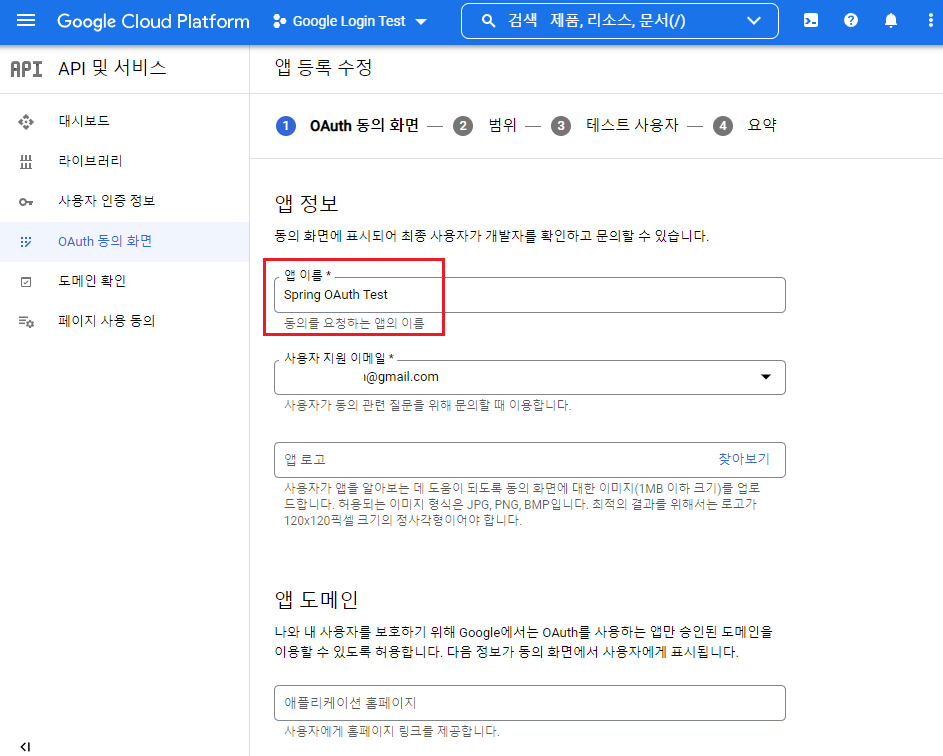This screenshot has height=756, width=943.
Task: Click the 앱 등록 수정 page title
Action: pyautogui.click(x=324, y=67)
